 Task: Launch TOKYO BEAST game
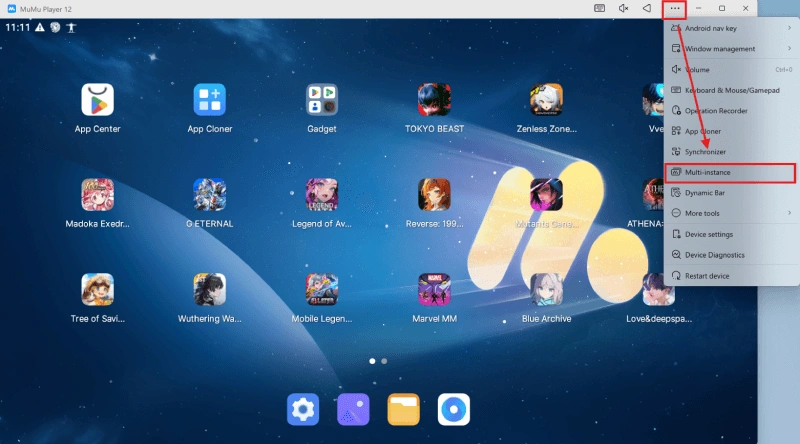tap(434, 100)
